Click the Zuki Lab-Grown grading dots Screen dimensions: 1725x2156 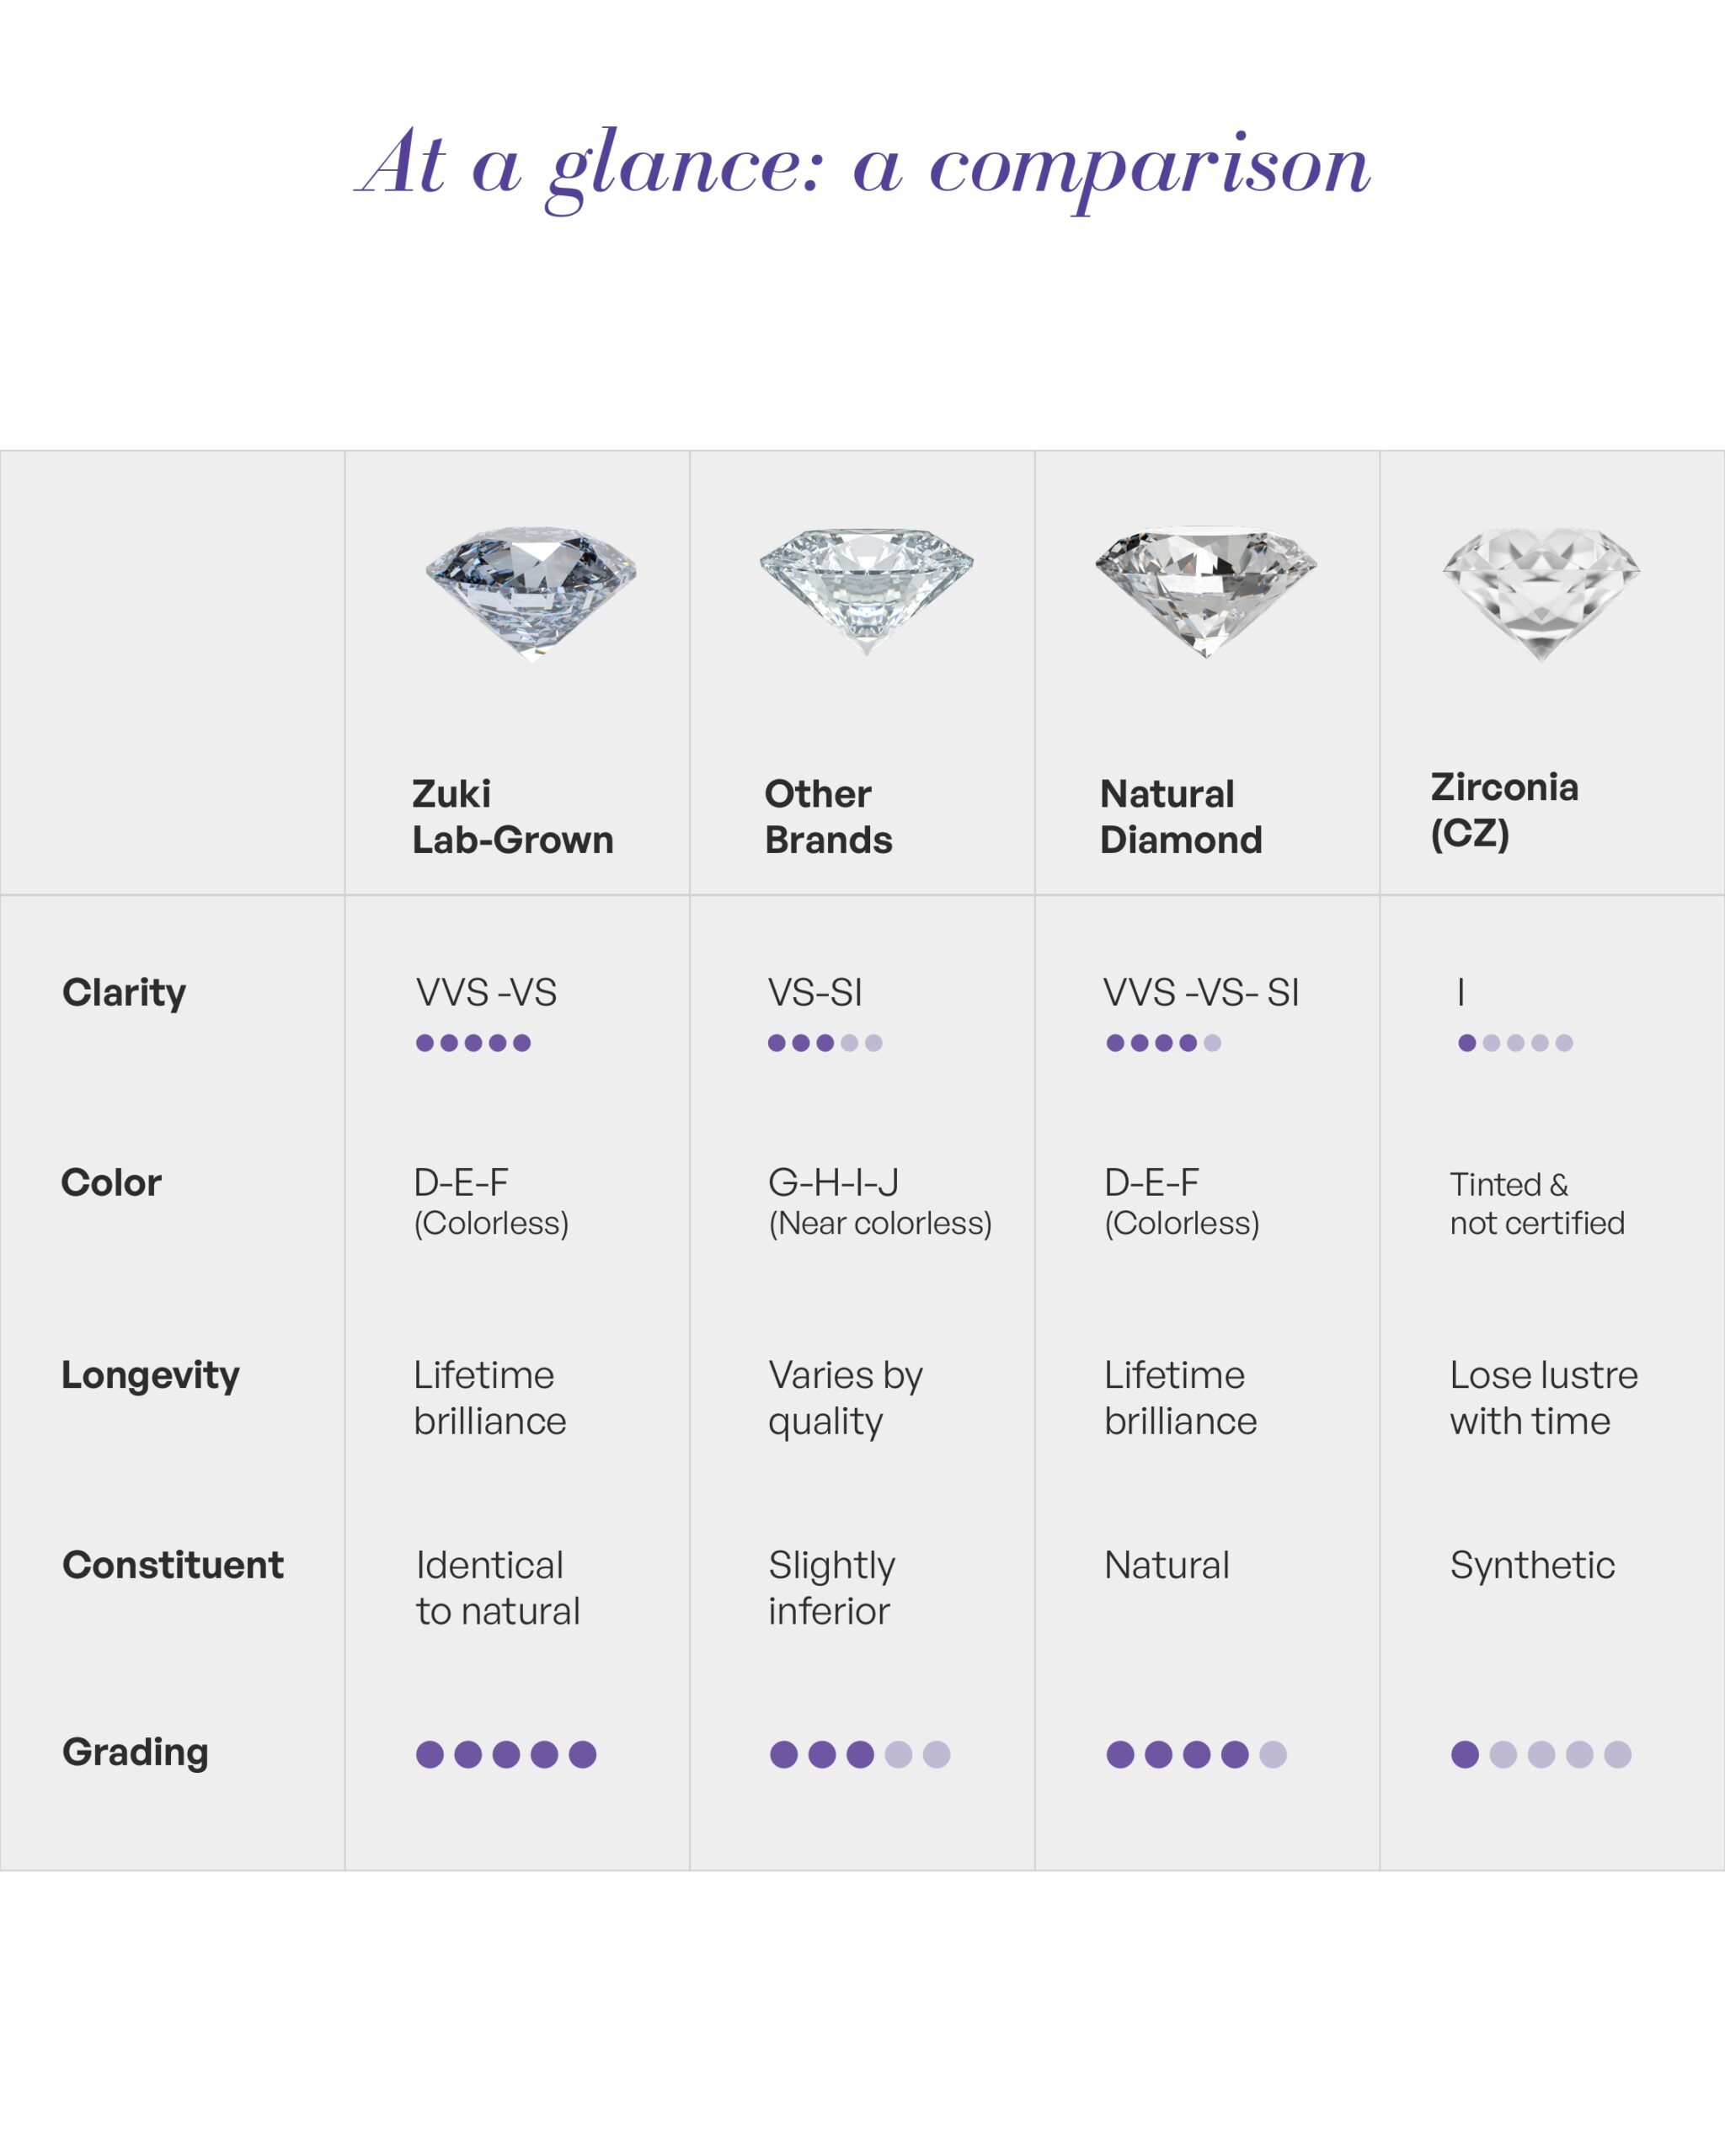click(506, 1754)
